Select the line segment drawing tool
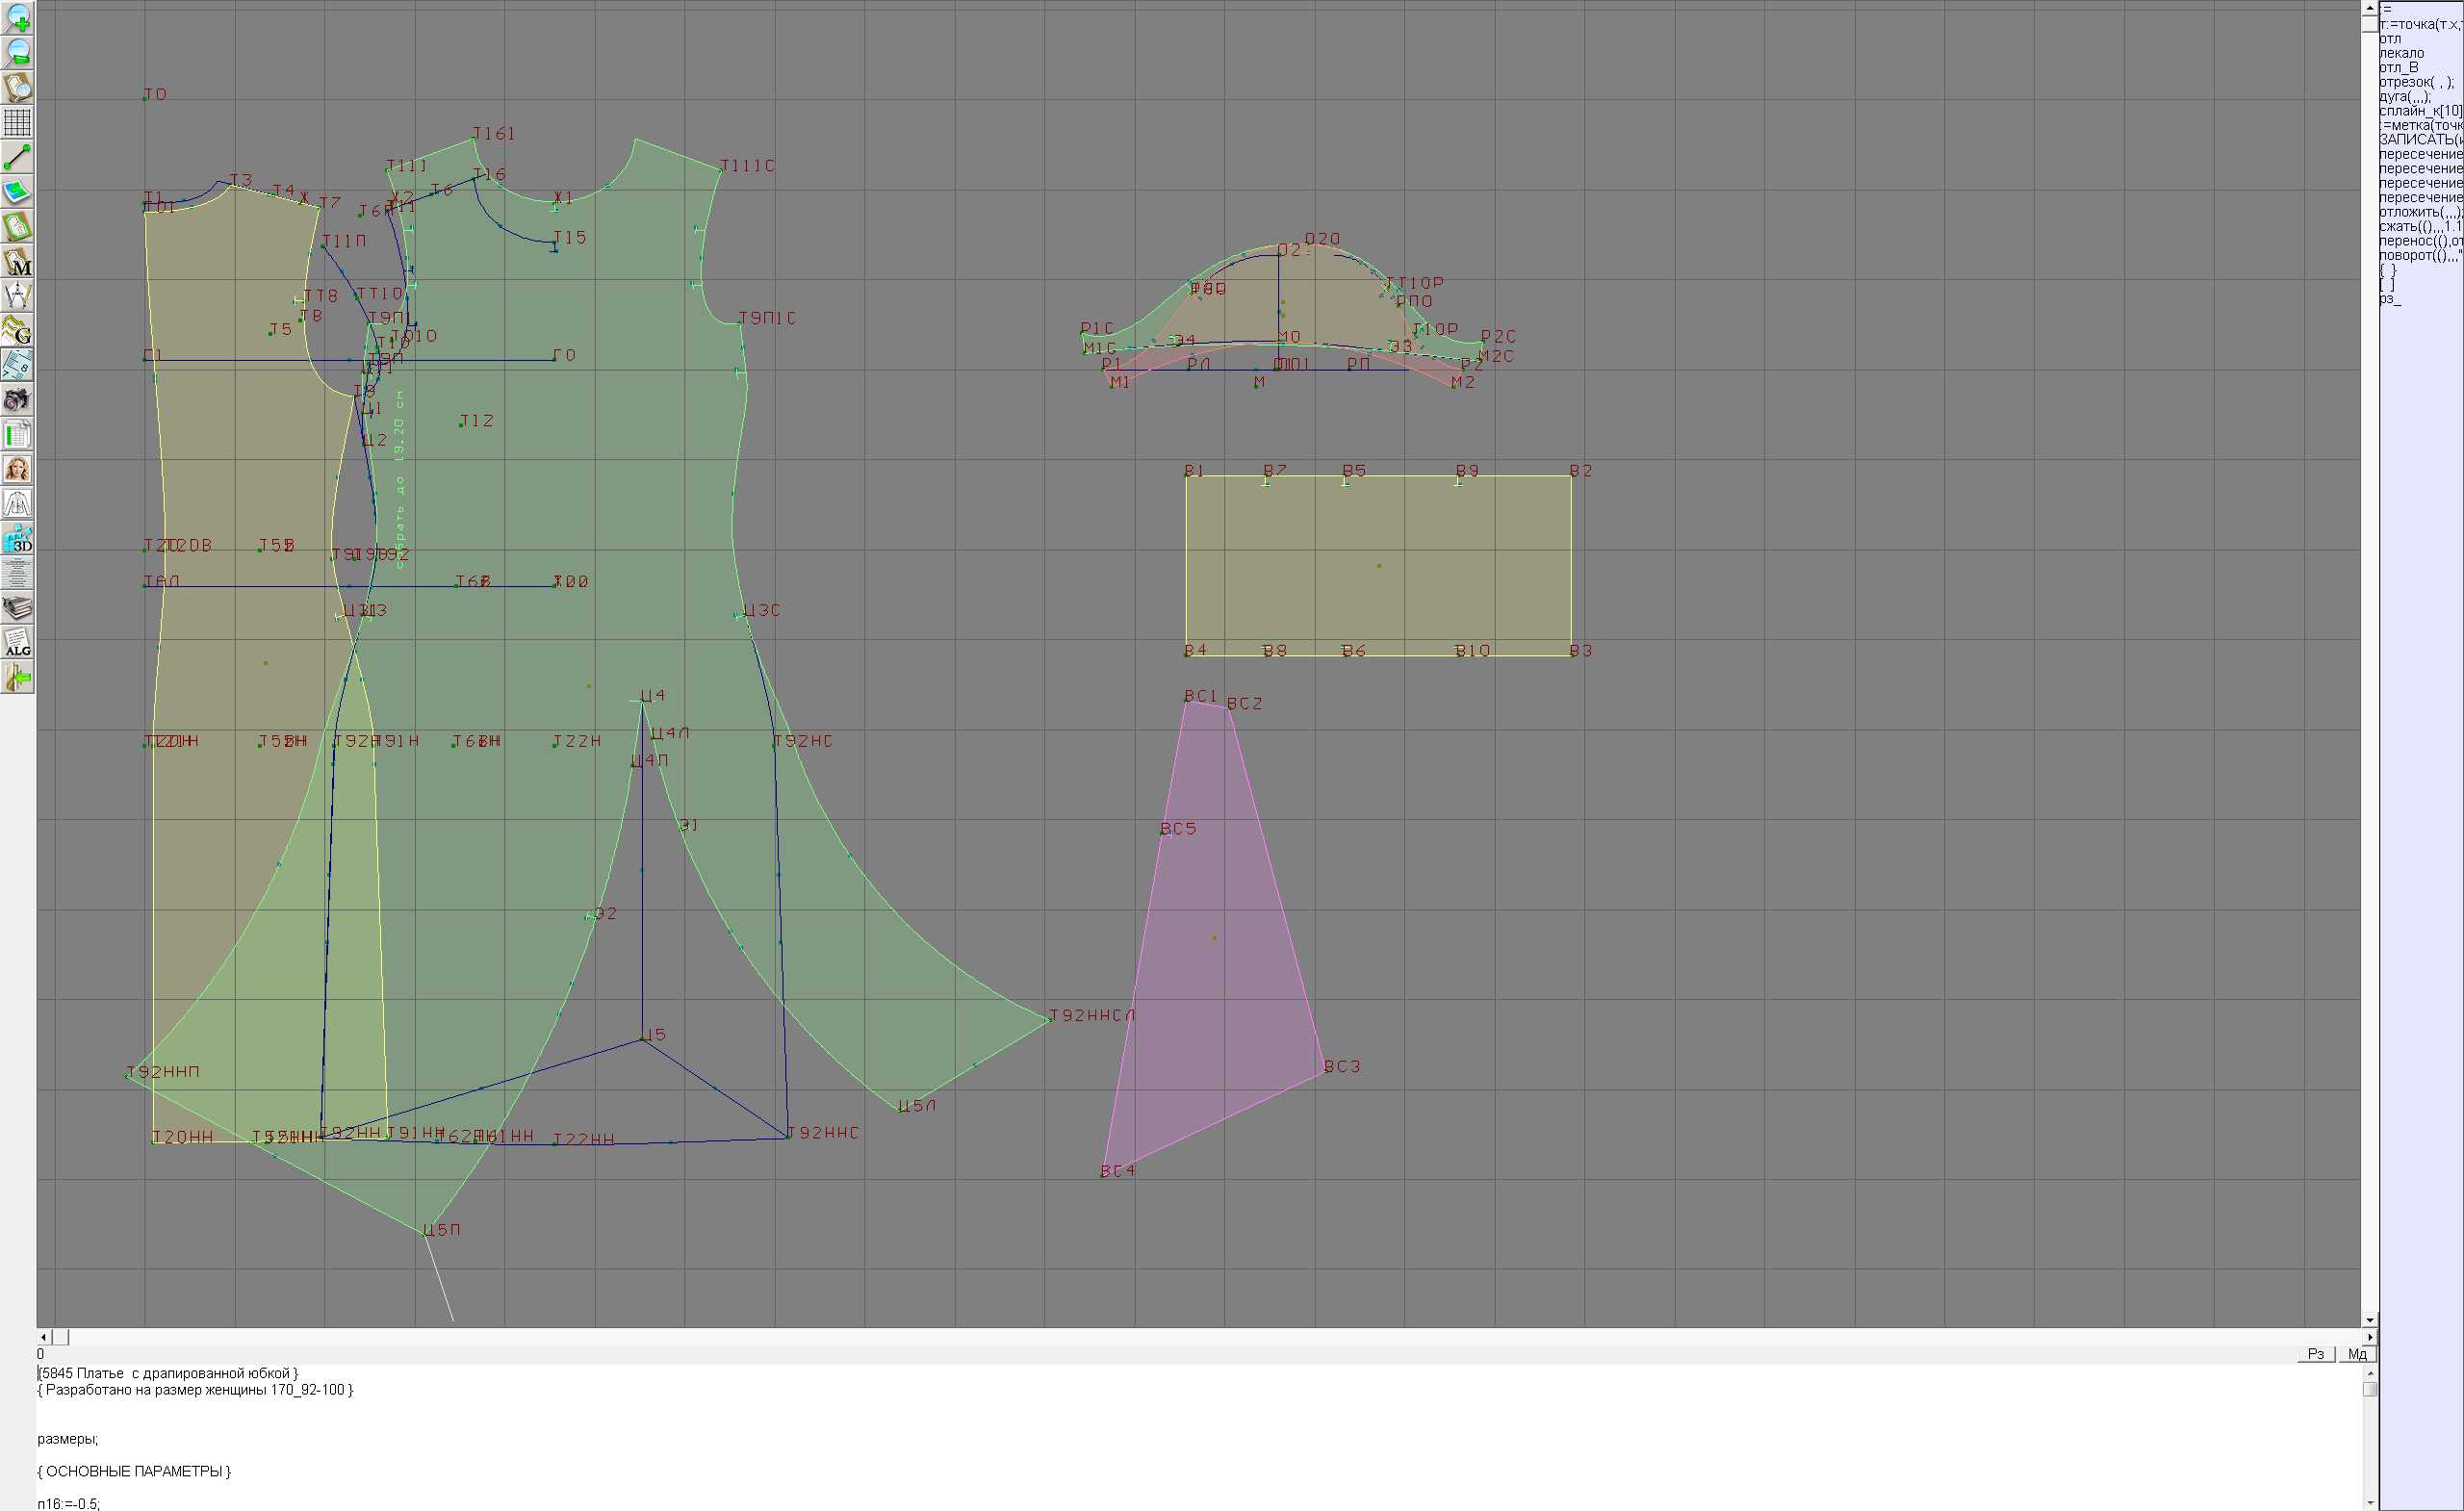The image size is (2464, 1511). (x=17, y=157)
